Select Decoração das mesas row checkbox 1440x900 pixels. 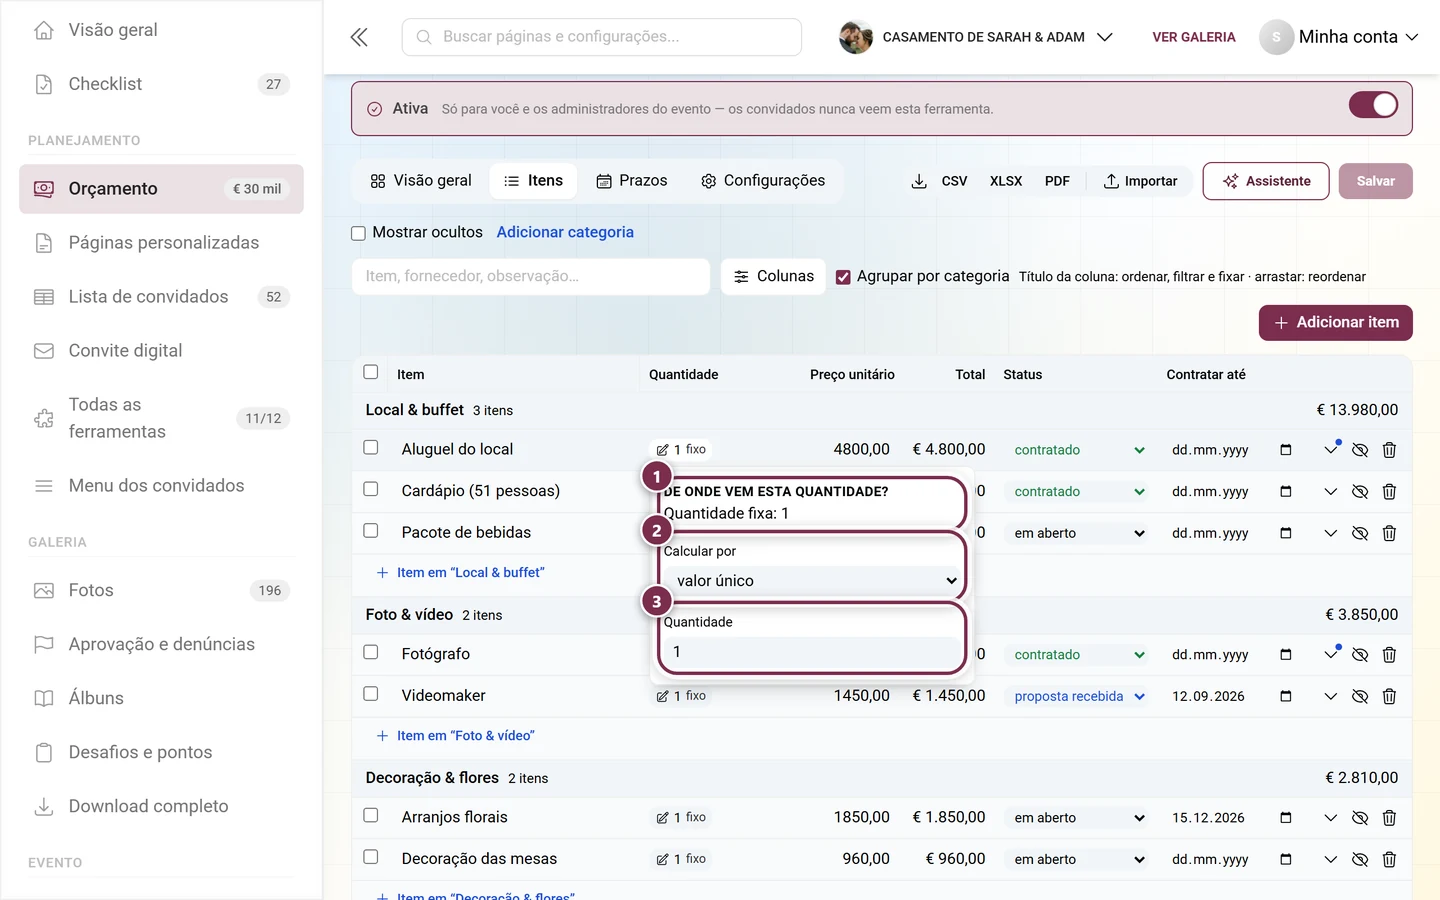click(x=371, y=857)
